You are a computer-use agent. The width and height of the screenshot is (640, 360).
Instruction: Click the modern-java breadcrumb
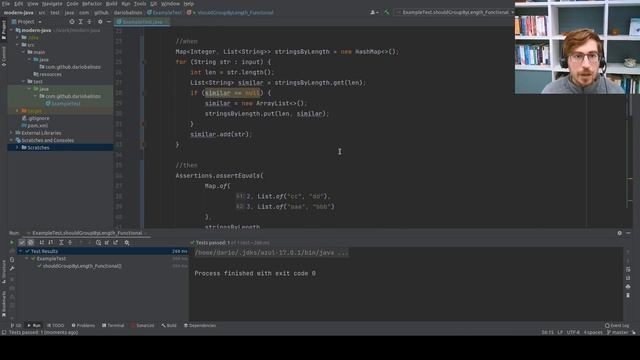click(19, 13)
